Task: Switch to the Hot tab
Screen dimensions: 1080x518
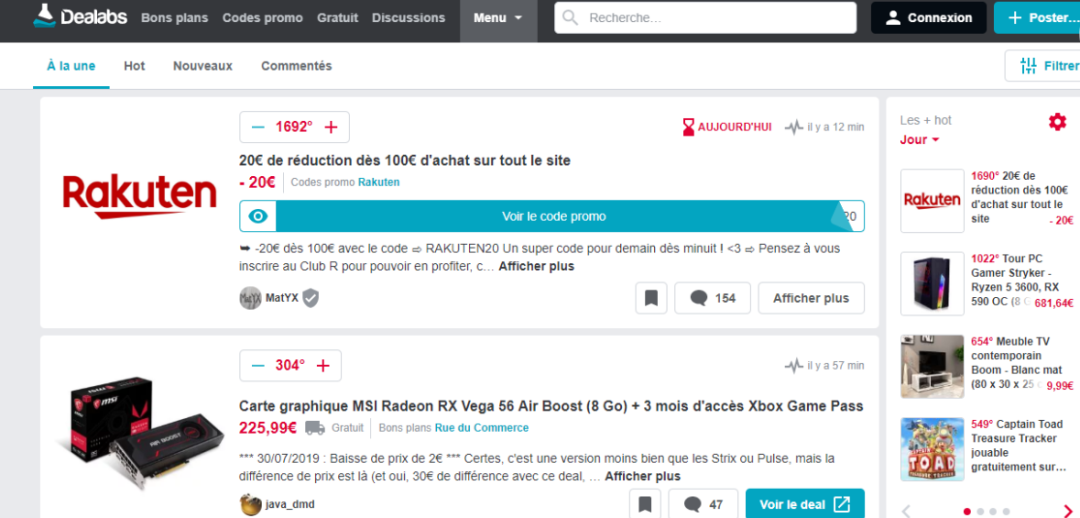Action: click(x=134, y=66)
